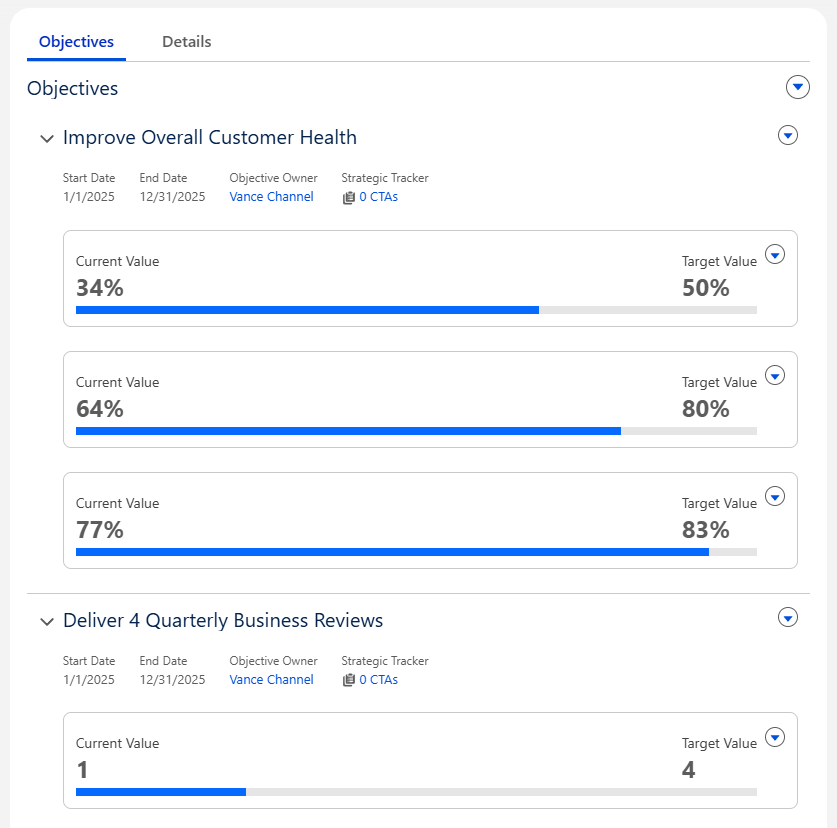The image size is (837, 828).
Task: Open the dropdown on the 64% current value card
Action: click(x=774, y=375)
